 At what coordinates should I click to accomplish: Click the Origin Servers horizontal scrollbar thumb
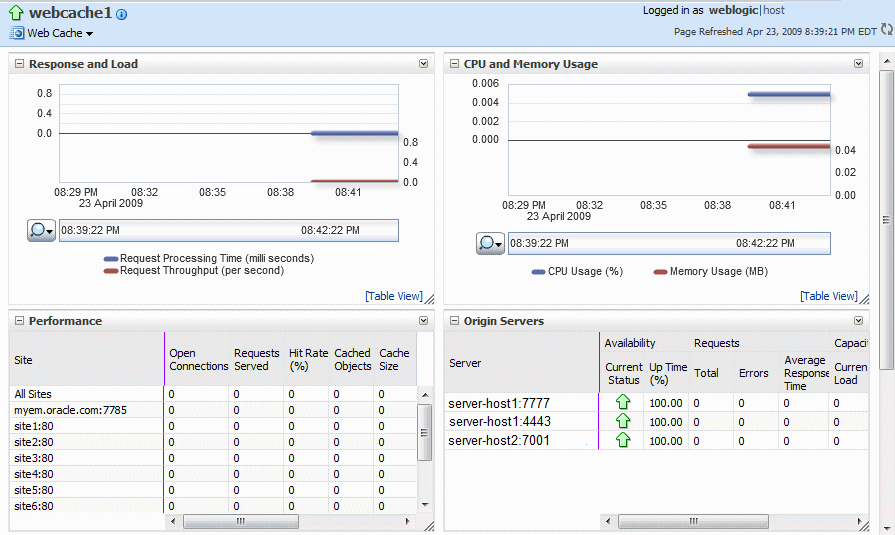tap(694, 521)
